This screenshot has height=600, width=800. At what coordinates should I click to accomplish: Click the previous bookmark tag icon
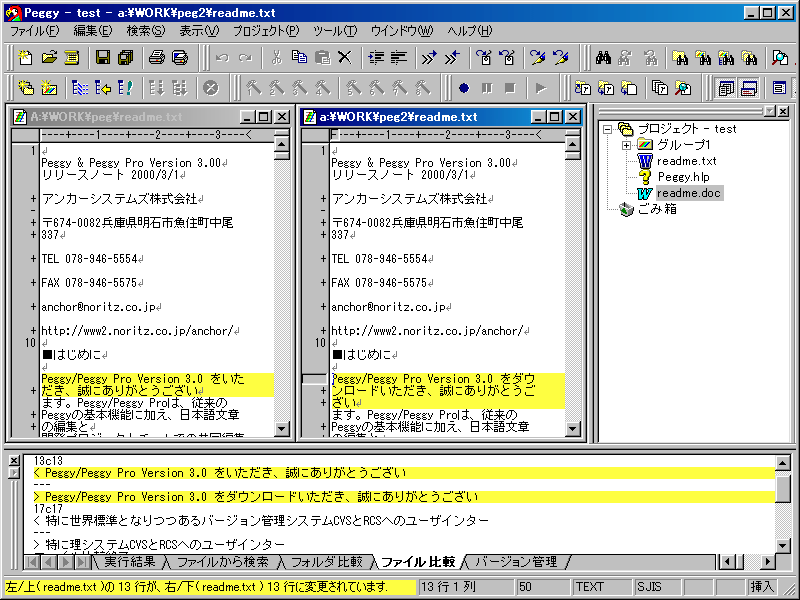click(x=508, y=58)
